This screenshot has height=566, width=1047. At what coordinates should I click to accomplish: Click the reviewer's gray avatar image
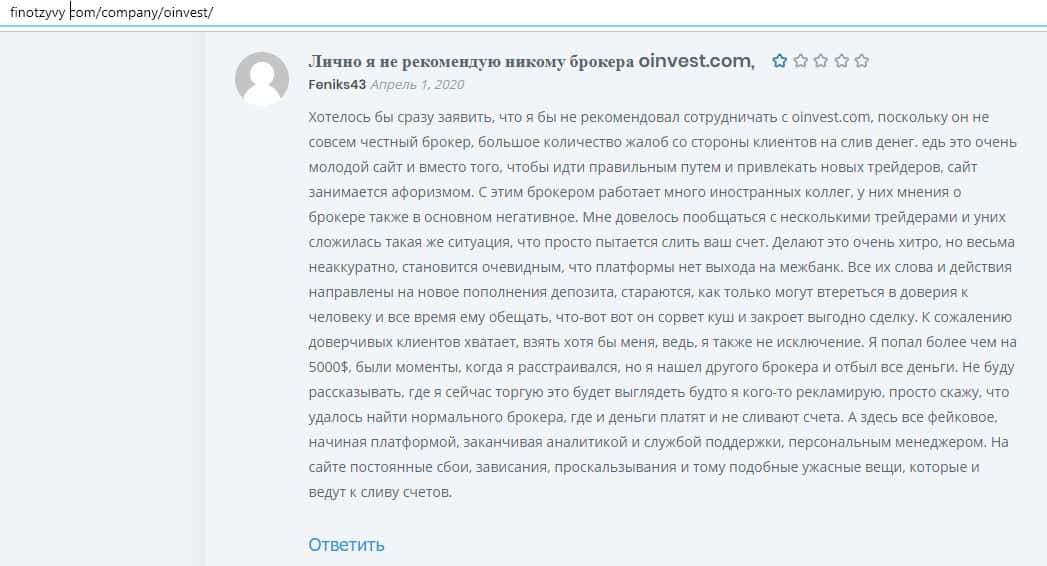tap(262, 79)
